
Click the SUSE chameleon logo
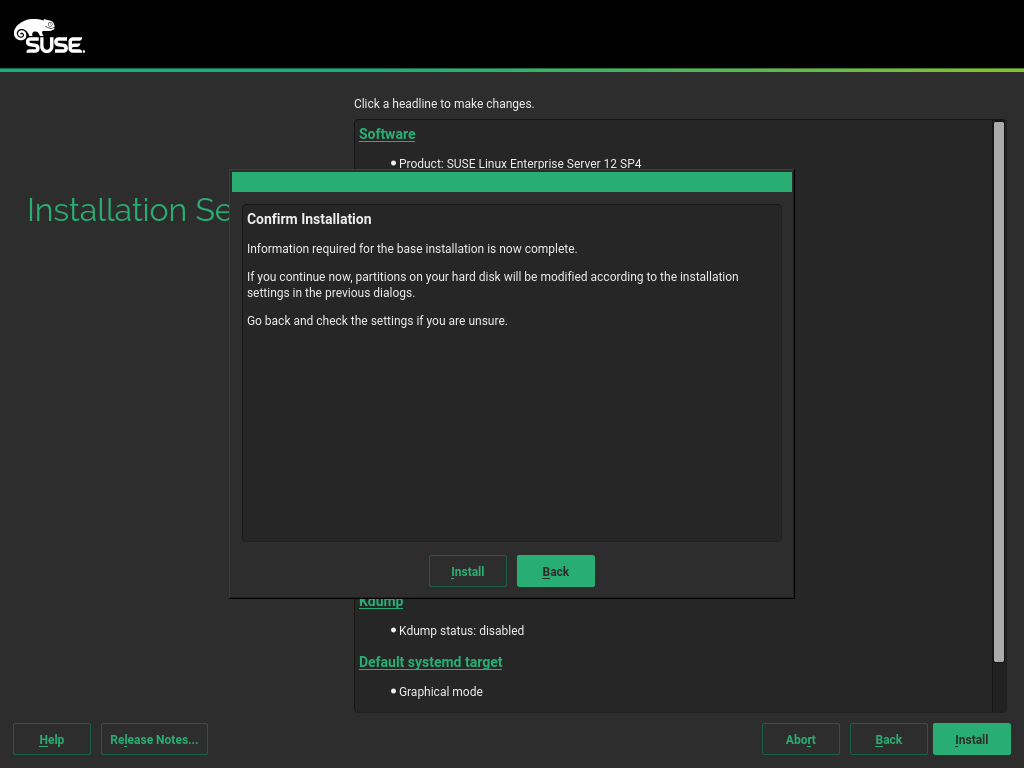click(x=48, y=36)
